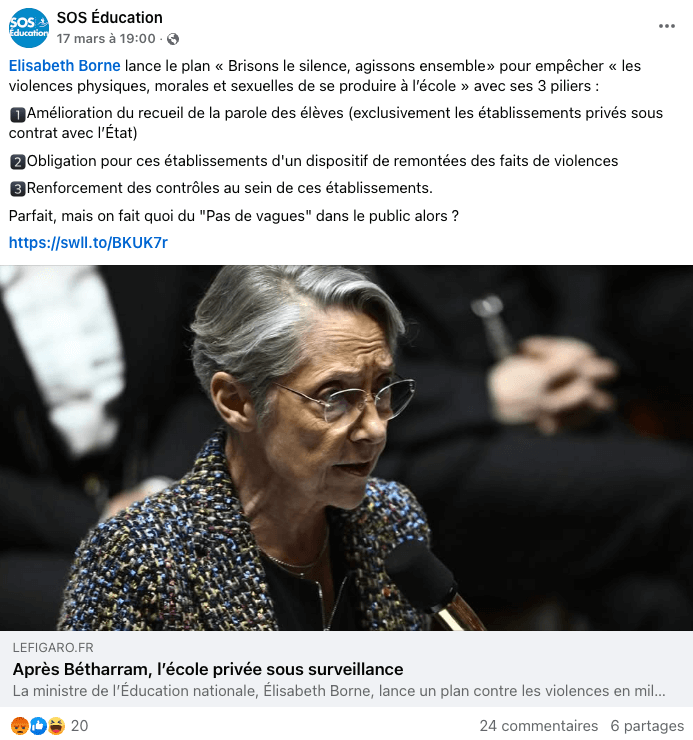Screen dimensions: 693x740
Task: Open the article photo of the minister
Action: tap(346, 447)
